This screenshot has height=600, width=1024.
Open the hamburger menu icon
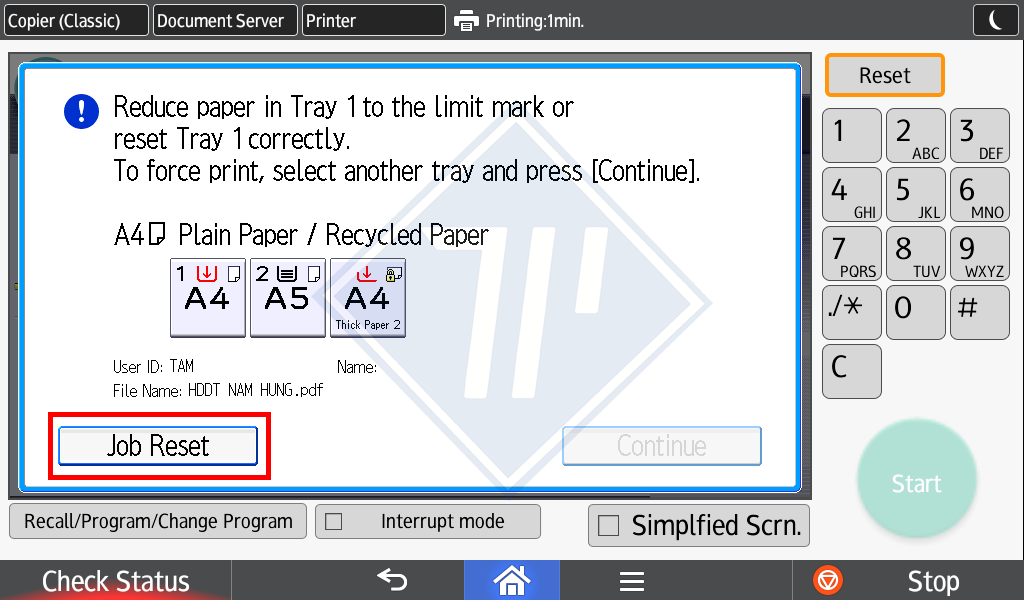click(631, 580)
